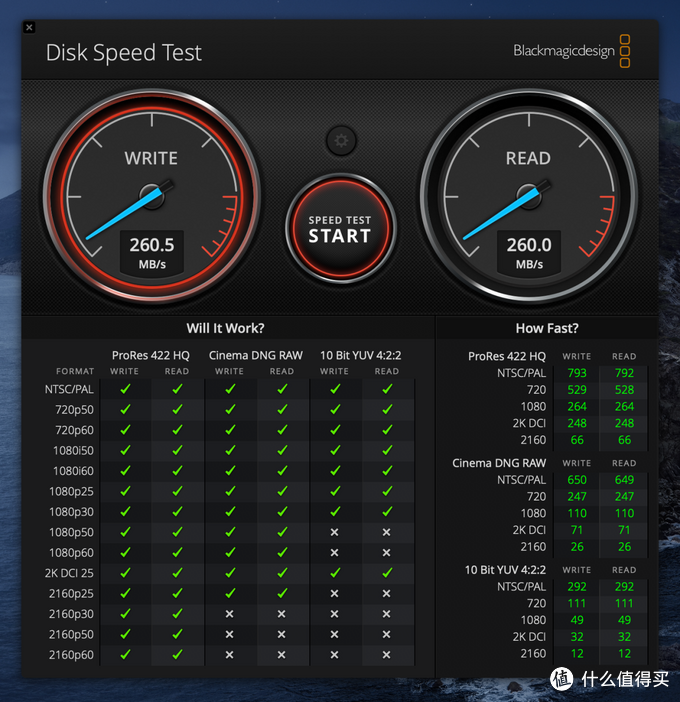This screenshot has width=680, height=702.
Task: Click the 2160p50 format row label
Action: (x=72, y=634)
